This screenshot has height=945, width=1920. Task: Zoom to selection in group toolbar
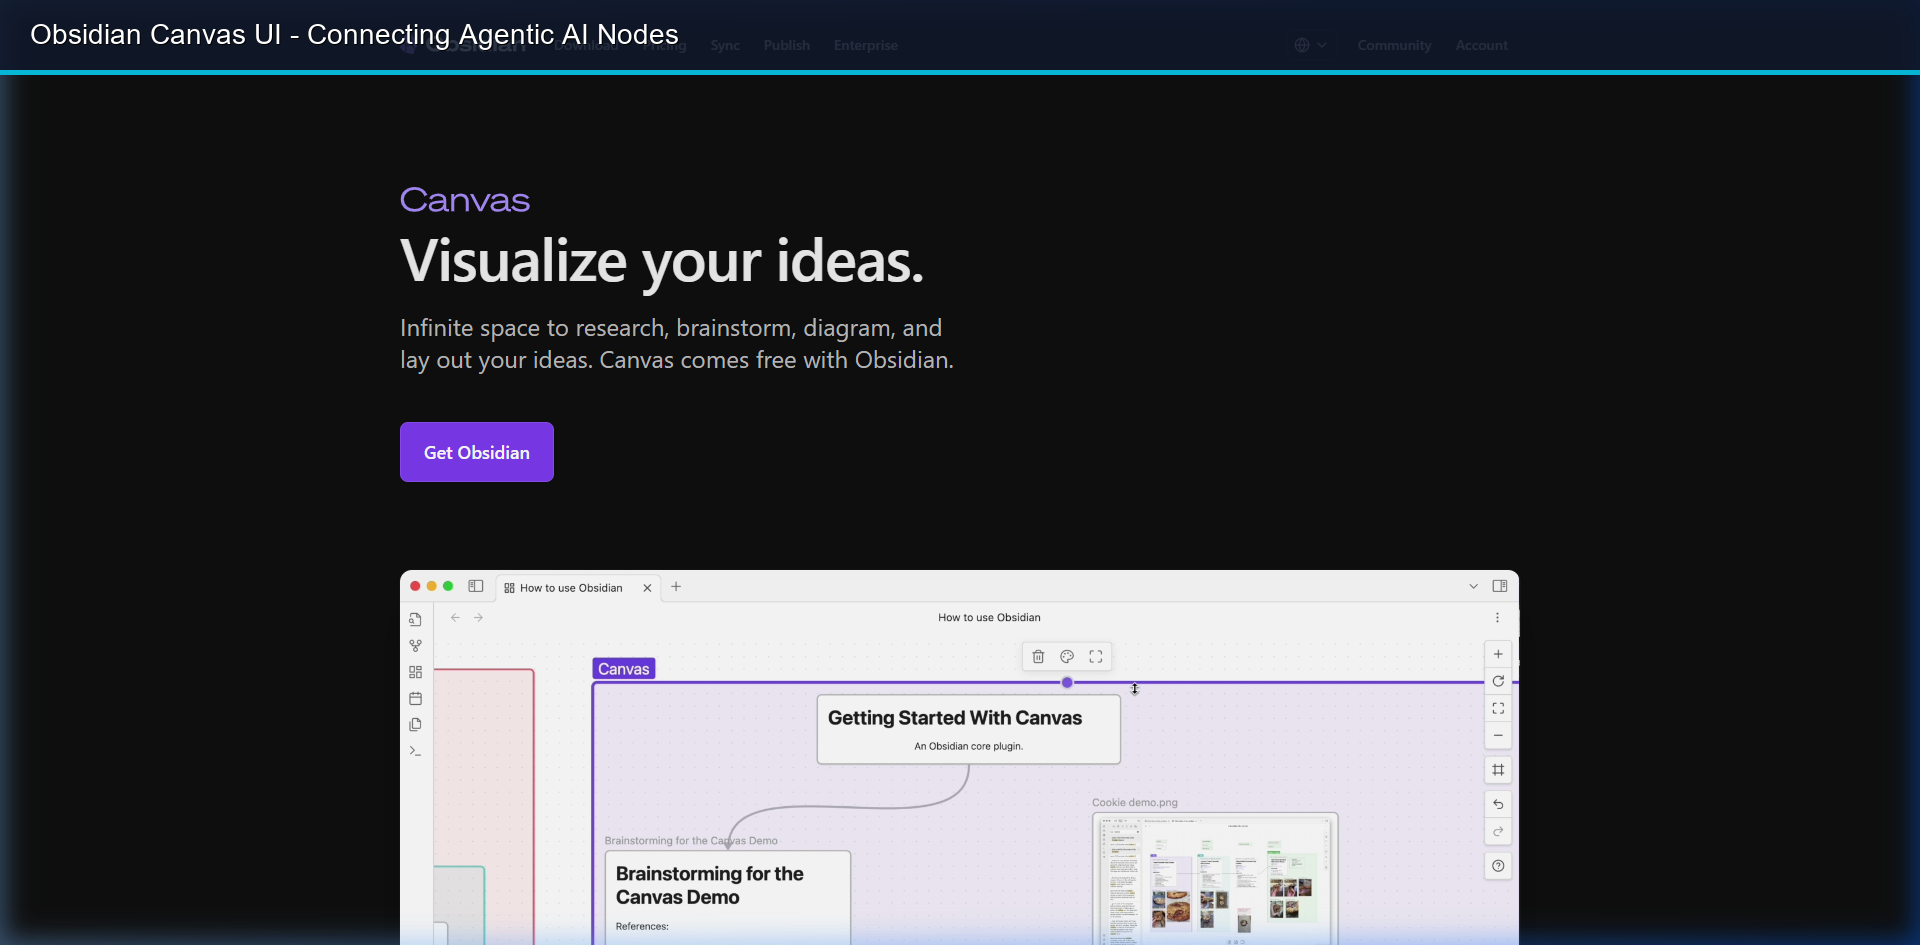(1096, 657)
